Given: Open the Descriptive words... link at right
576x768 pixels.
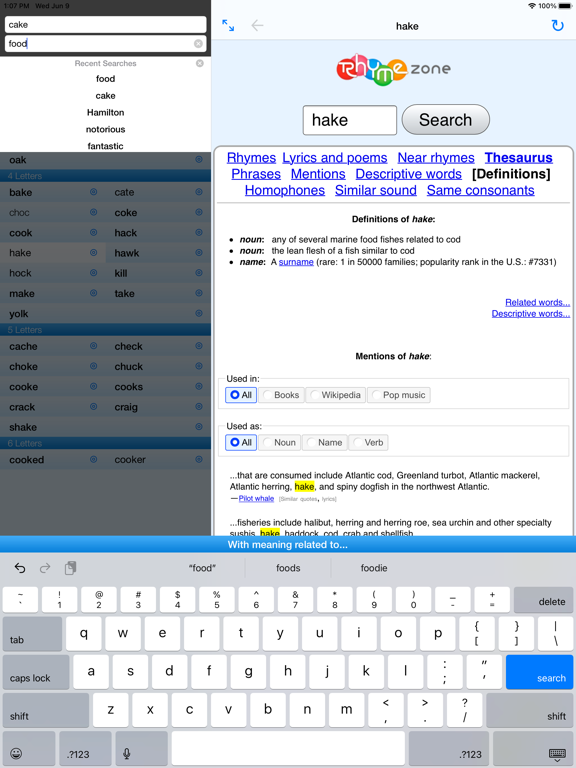Looking at the screenshot, I should [530, 313].
